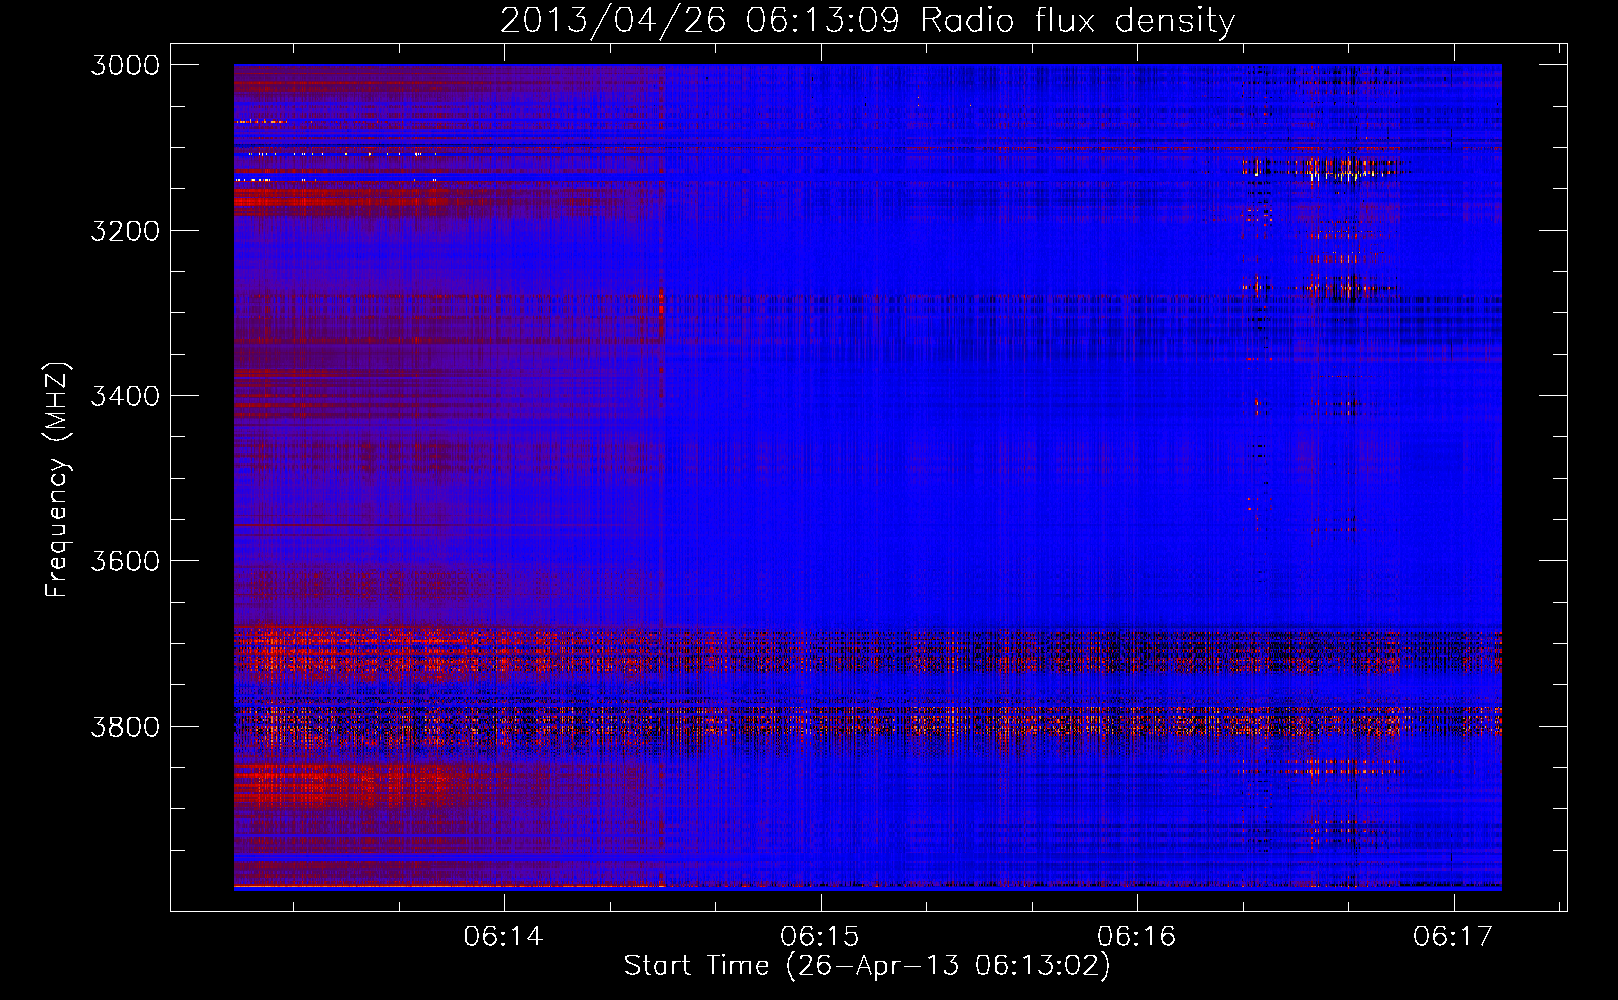Click the 06:16 time axis label
Screen dimensions: 1618x1000
tap(1136, 936)
